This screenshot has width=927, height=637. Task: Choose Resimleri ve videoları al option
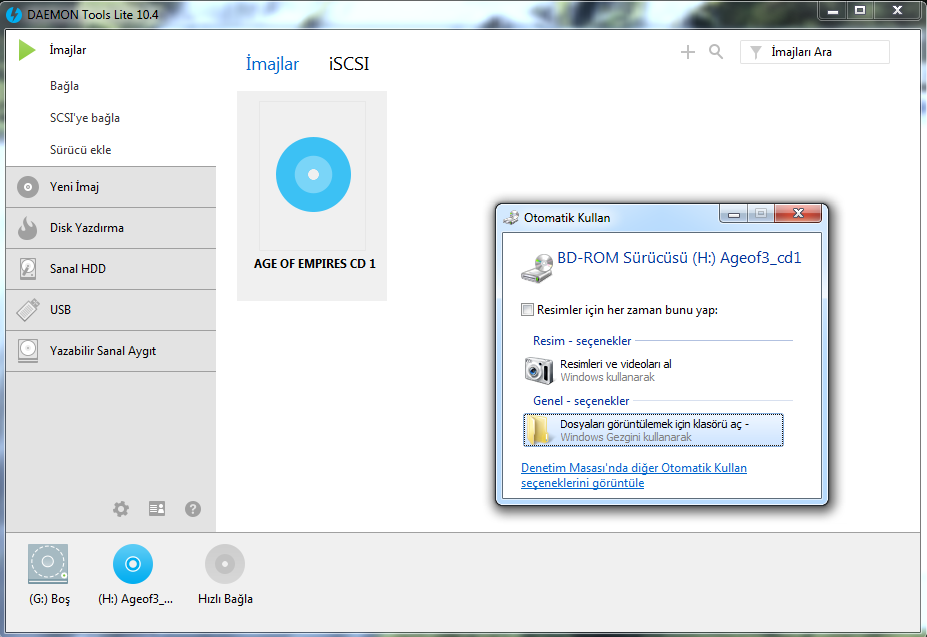653,370
